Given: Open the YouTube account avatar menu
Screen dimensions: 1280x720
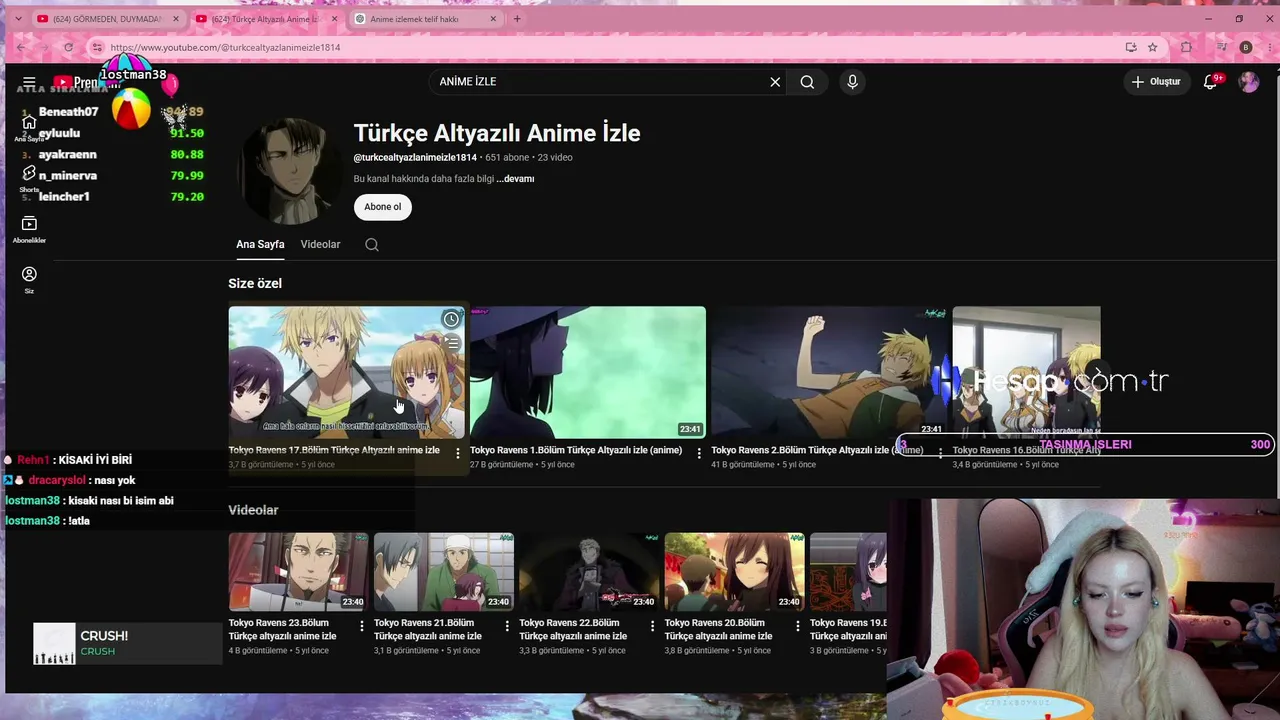Looking at the screenshot, I should 1249,82.
